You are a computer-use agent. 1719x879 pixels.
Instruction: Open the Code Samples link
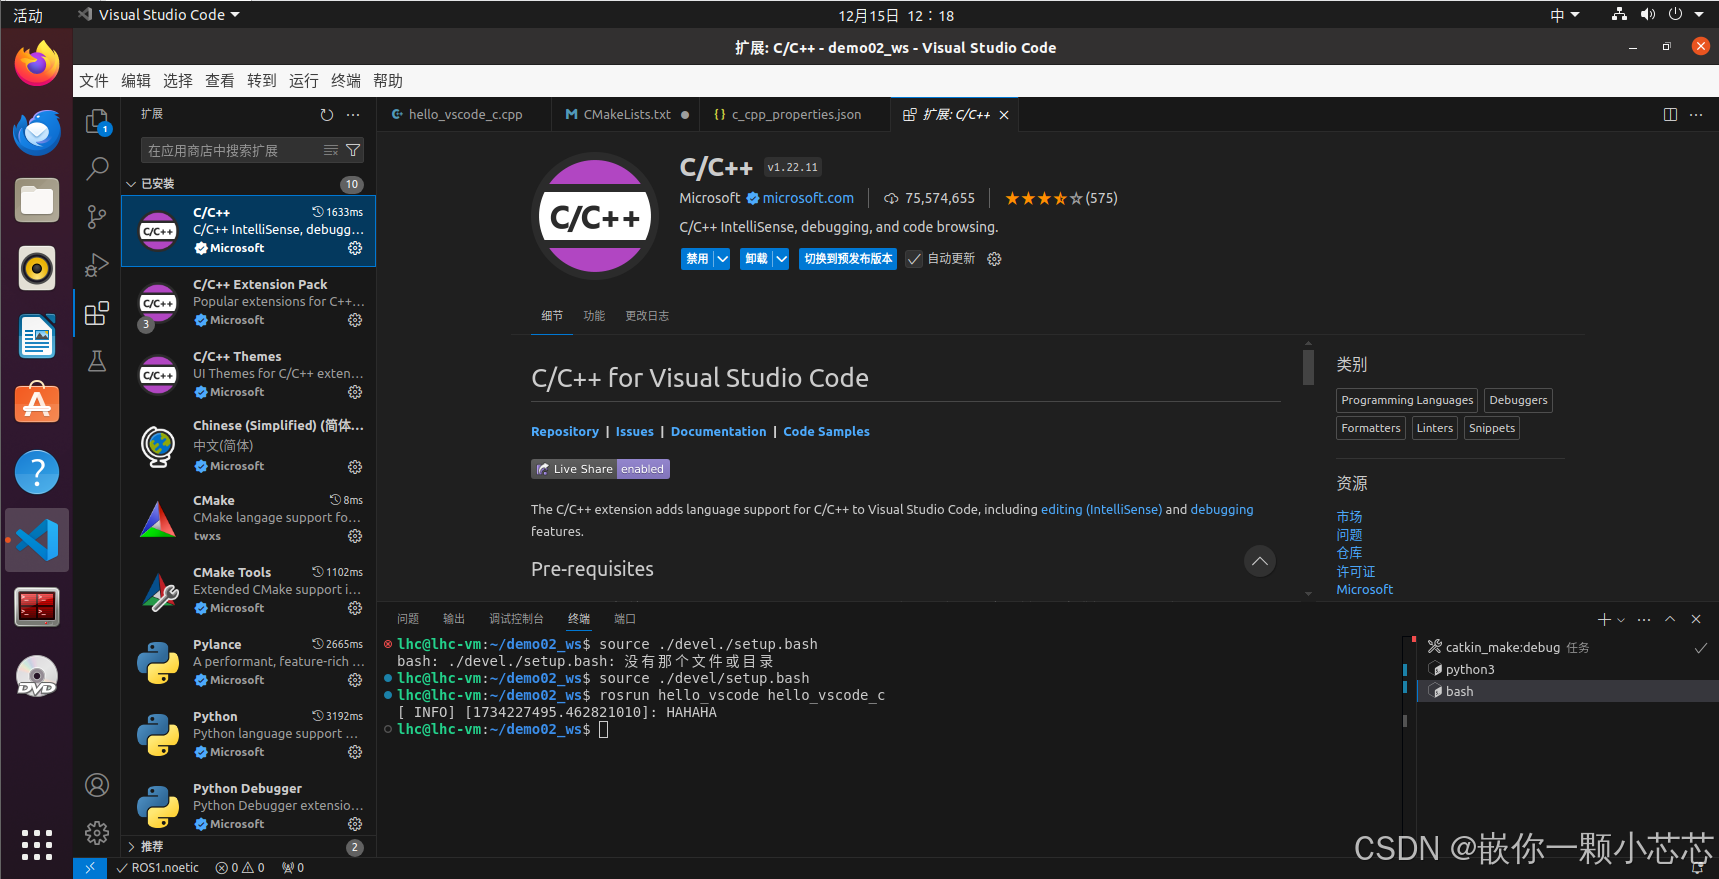[826, 432]
